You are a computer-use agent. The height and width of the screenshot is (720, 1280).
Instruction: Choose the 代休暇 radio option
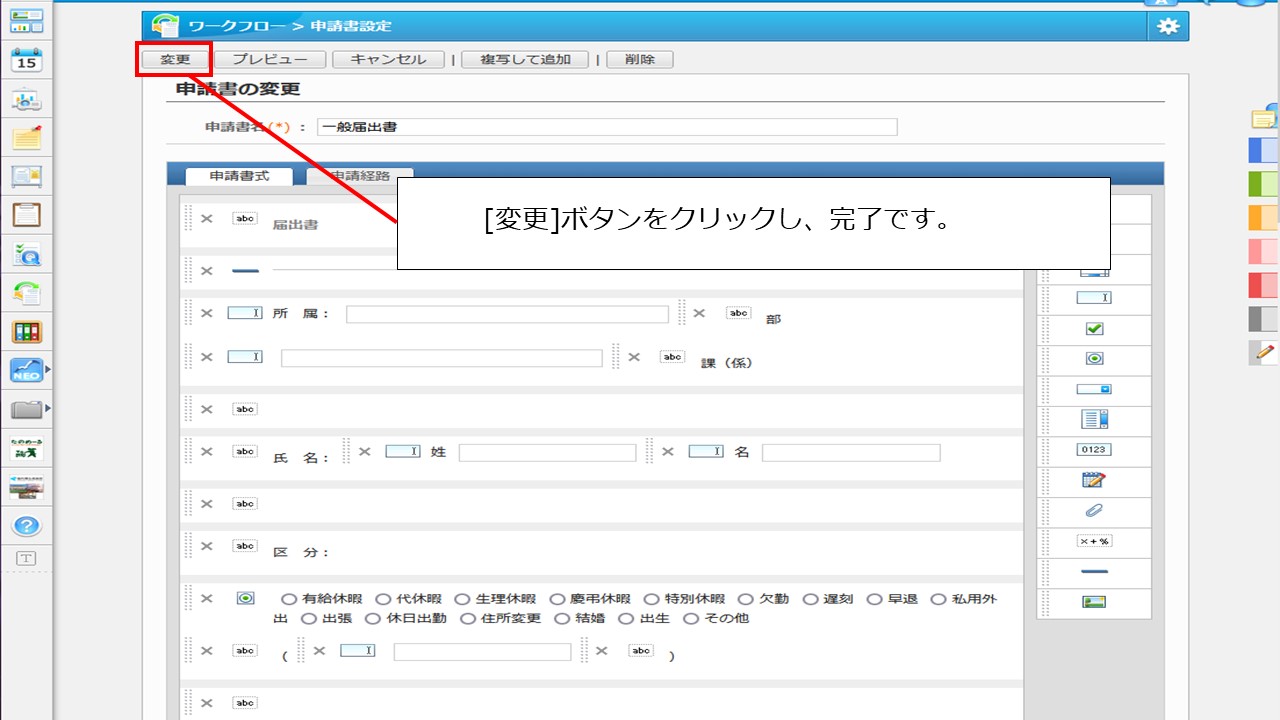point(382,599)
